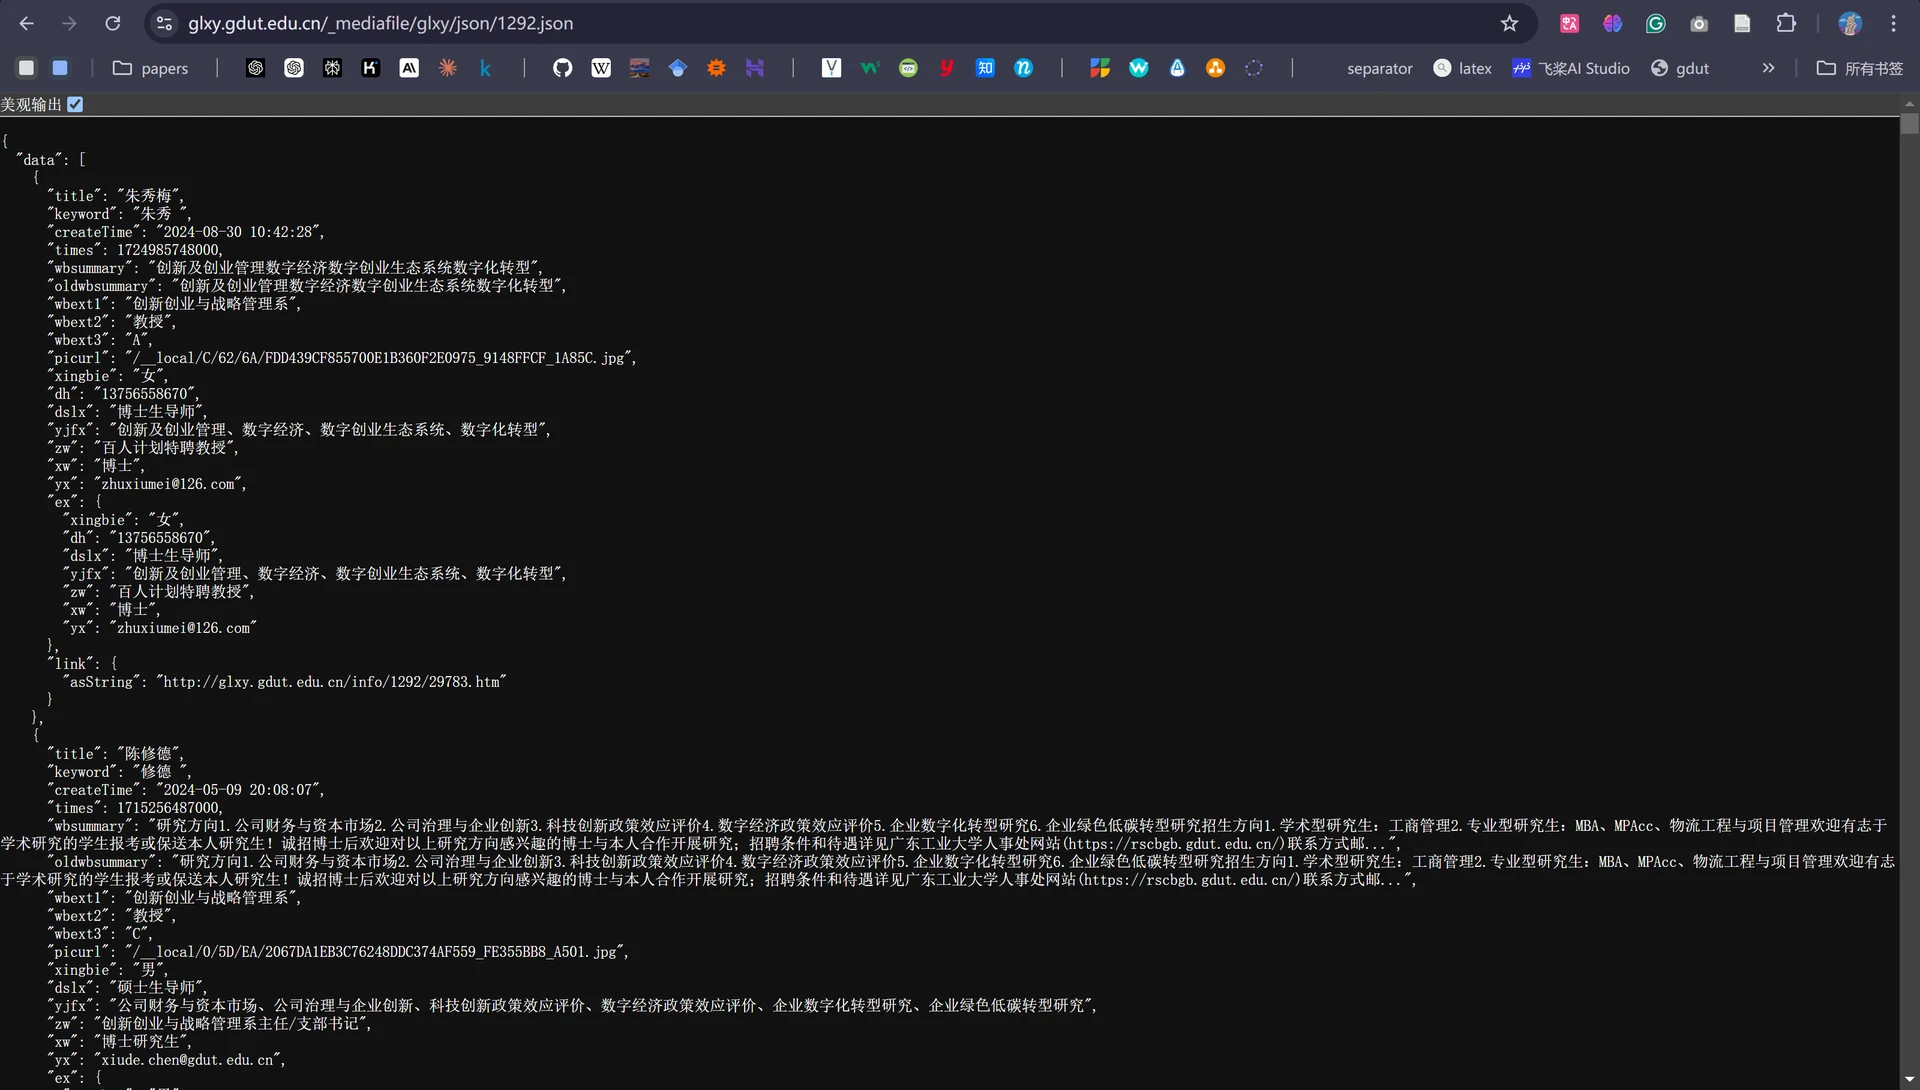This screenshot has width=1920, height=1090.
Task: Open the latex bookmark
Action: (x=1462, y=68)
